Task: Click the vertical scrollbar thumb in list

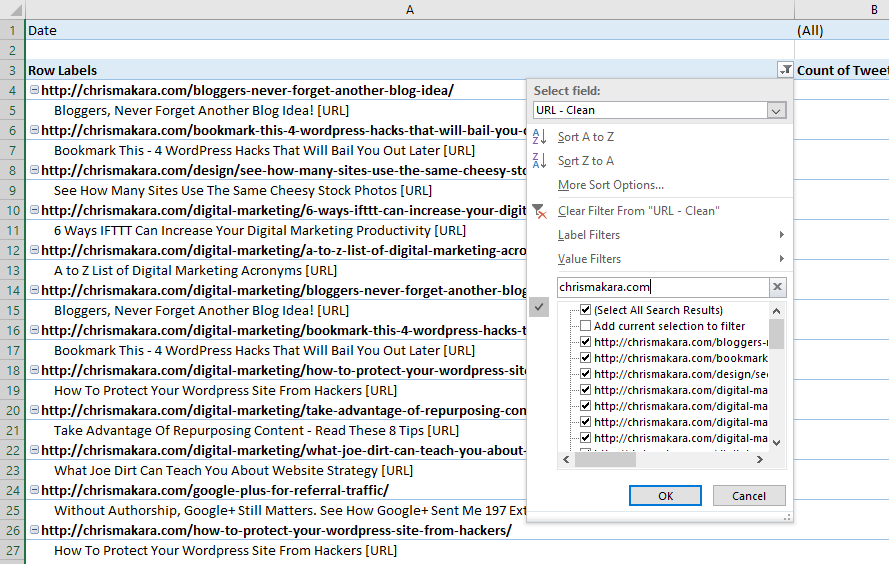Action: (777, 334)
